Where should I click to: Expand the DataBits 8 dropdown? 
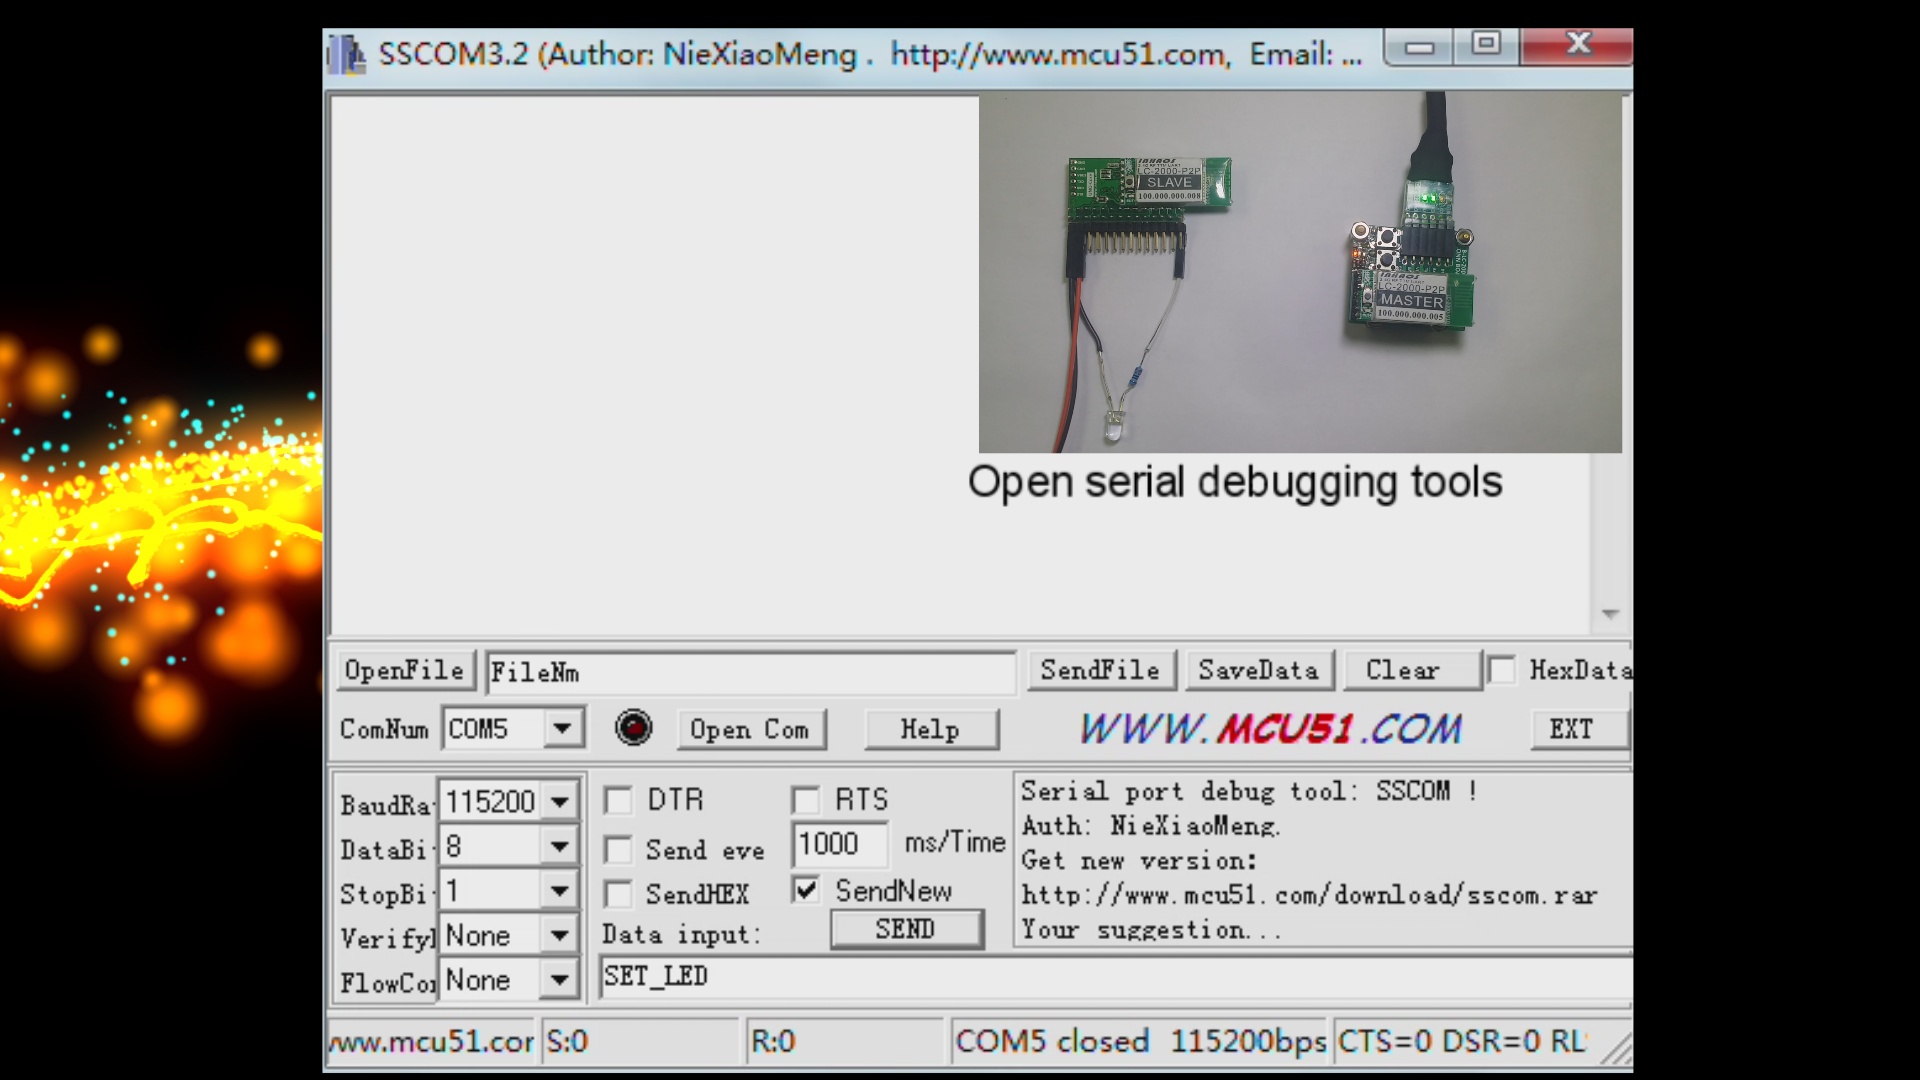pos(560,847)
